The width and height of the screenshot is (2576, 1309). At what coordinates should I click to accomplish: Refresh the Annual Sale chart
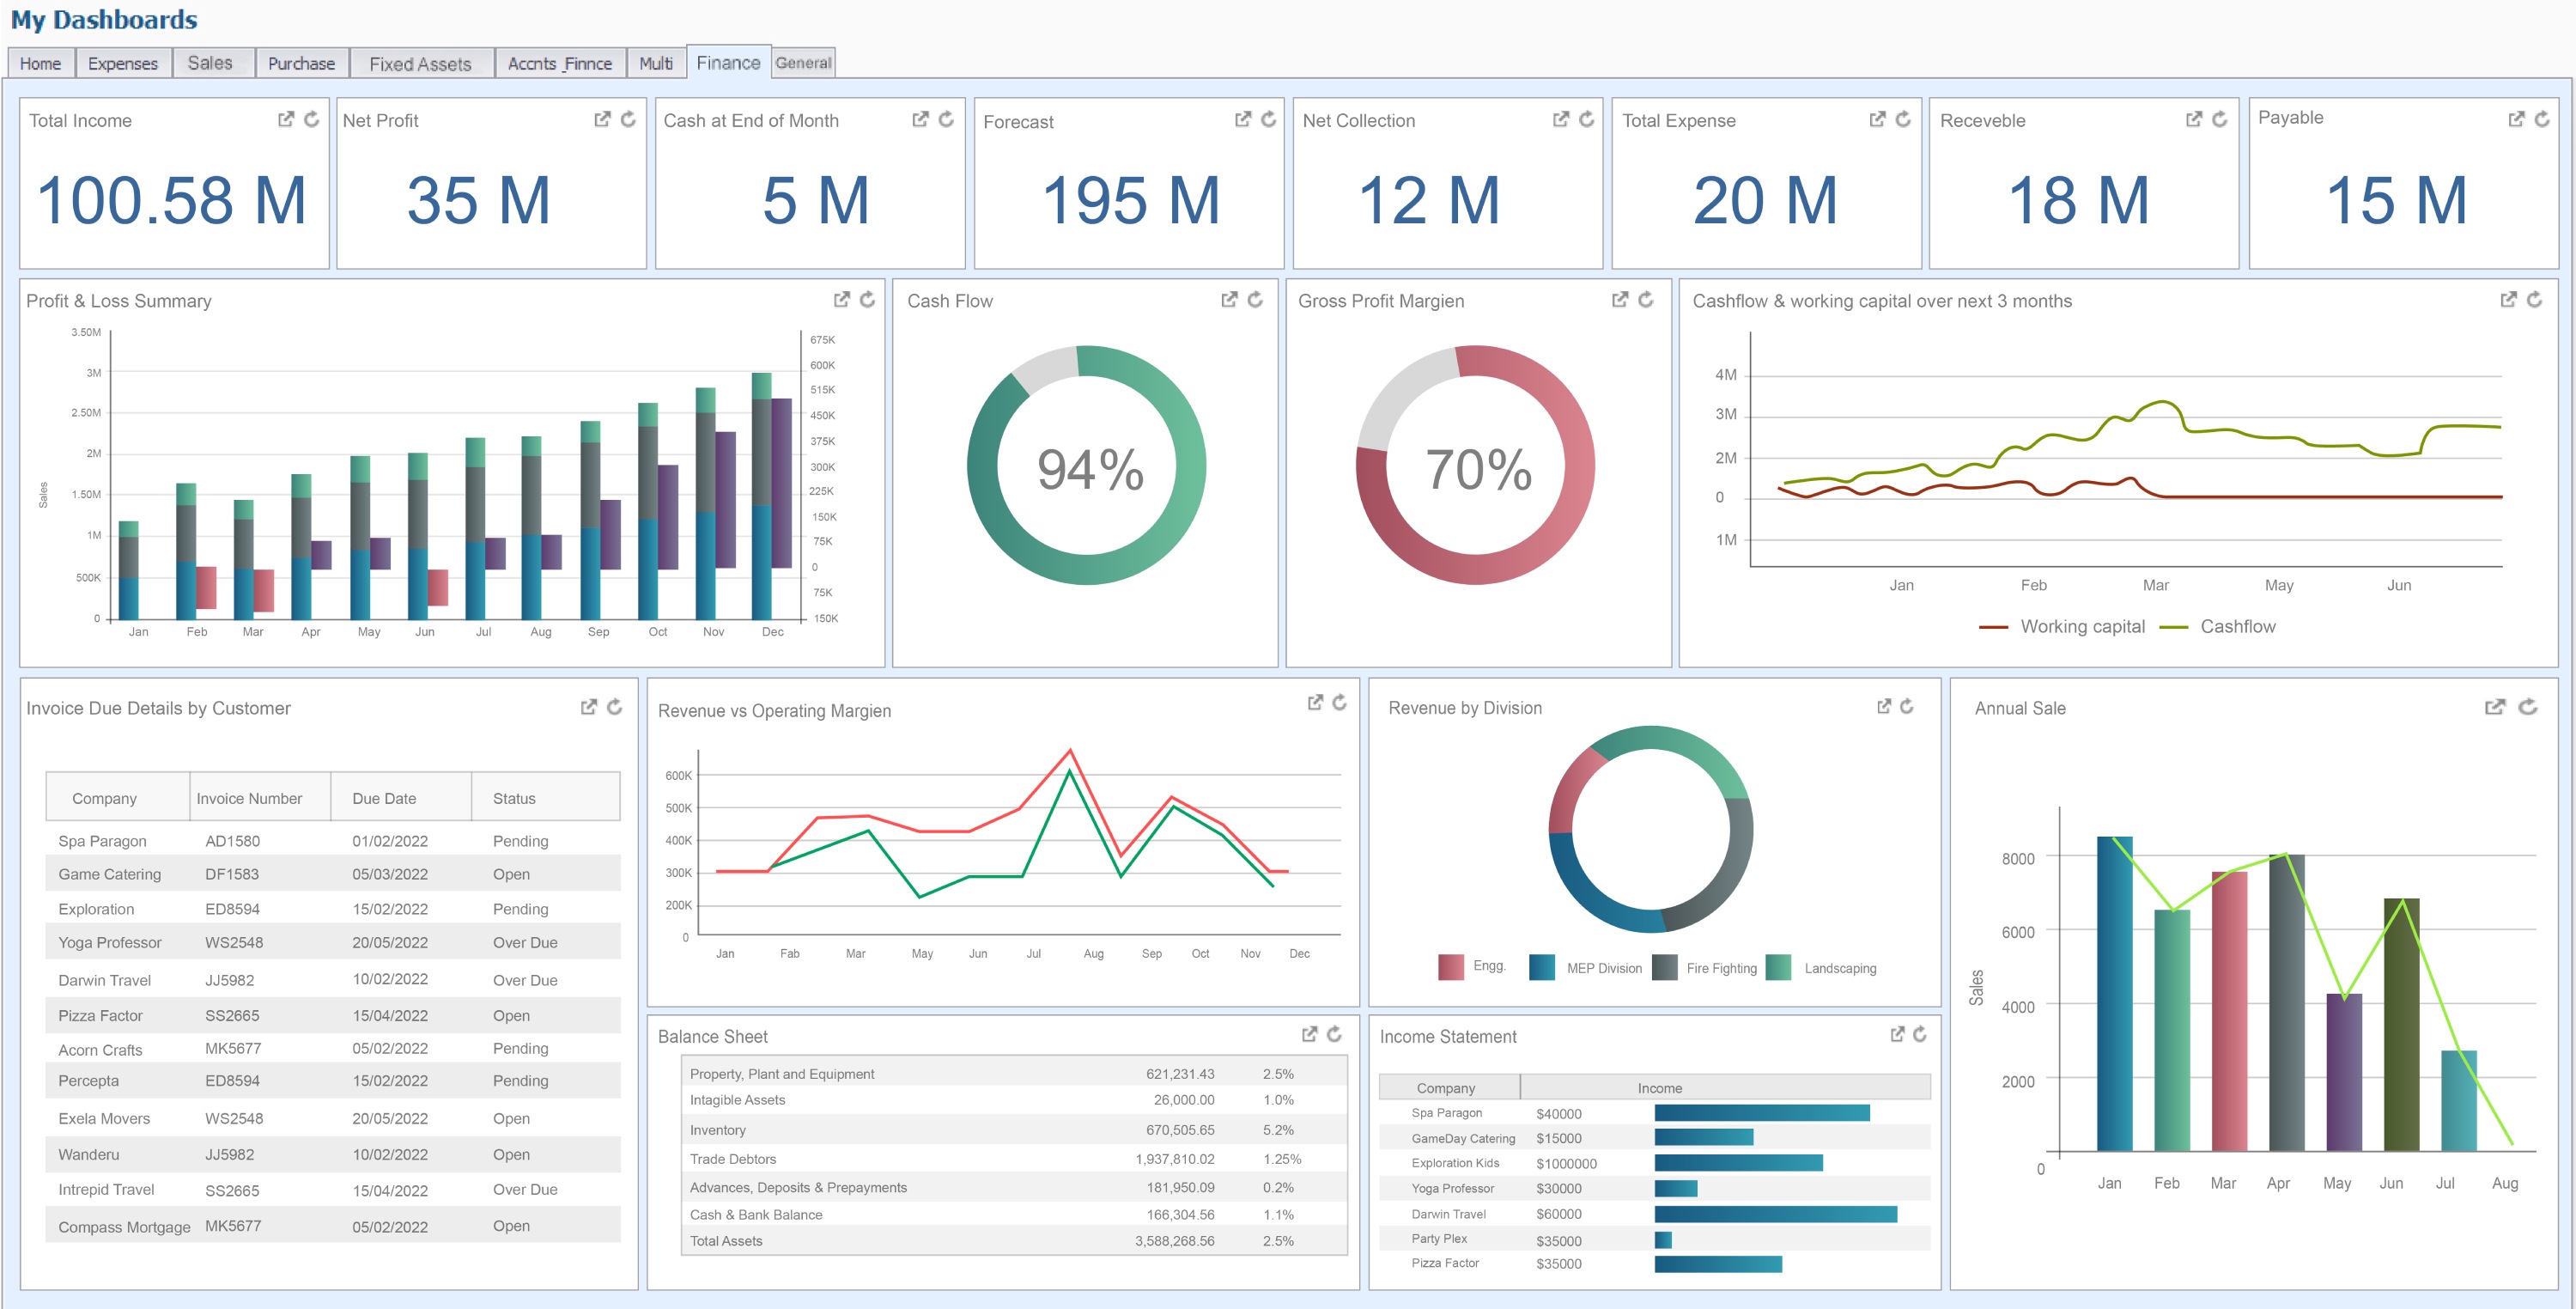point(2527,707)
